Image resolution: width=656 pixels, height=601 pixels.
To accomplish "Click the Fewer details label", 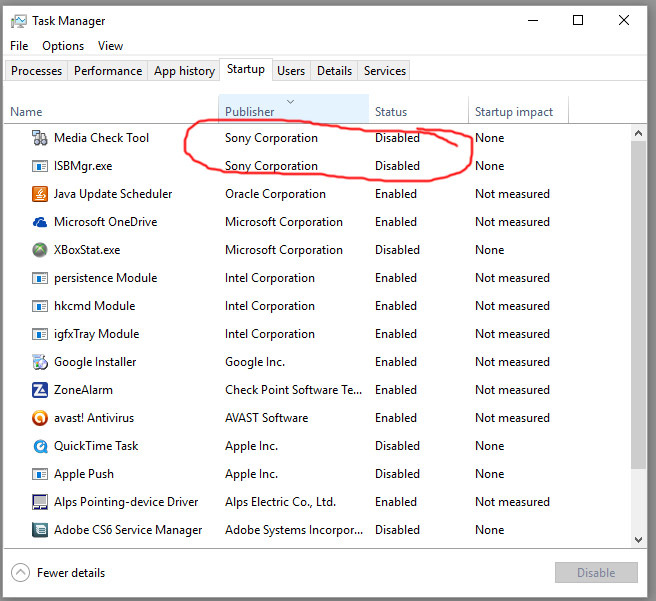I will [71, 573].
